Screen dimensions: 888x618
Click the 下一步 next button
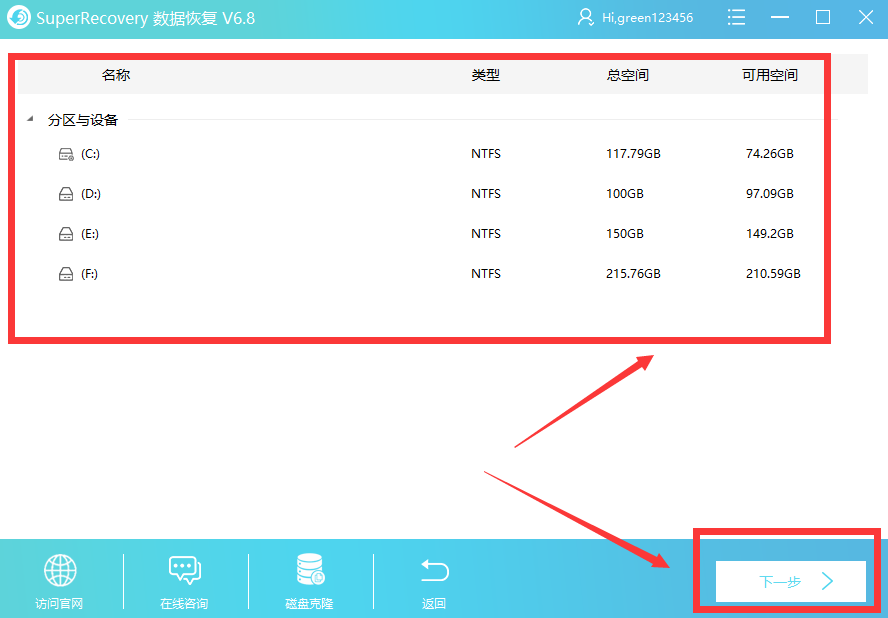pyautogui.click(x=791, y=581)
